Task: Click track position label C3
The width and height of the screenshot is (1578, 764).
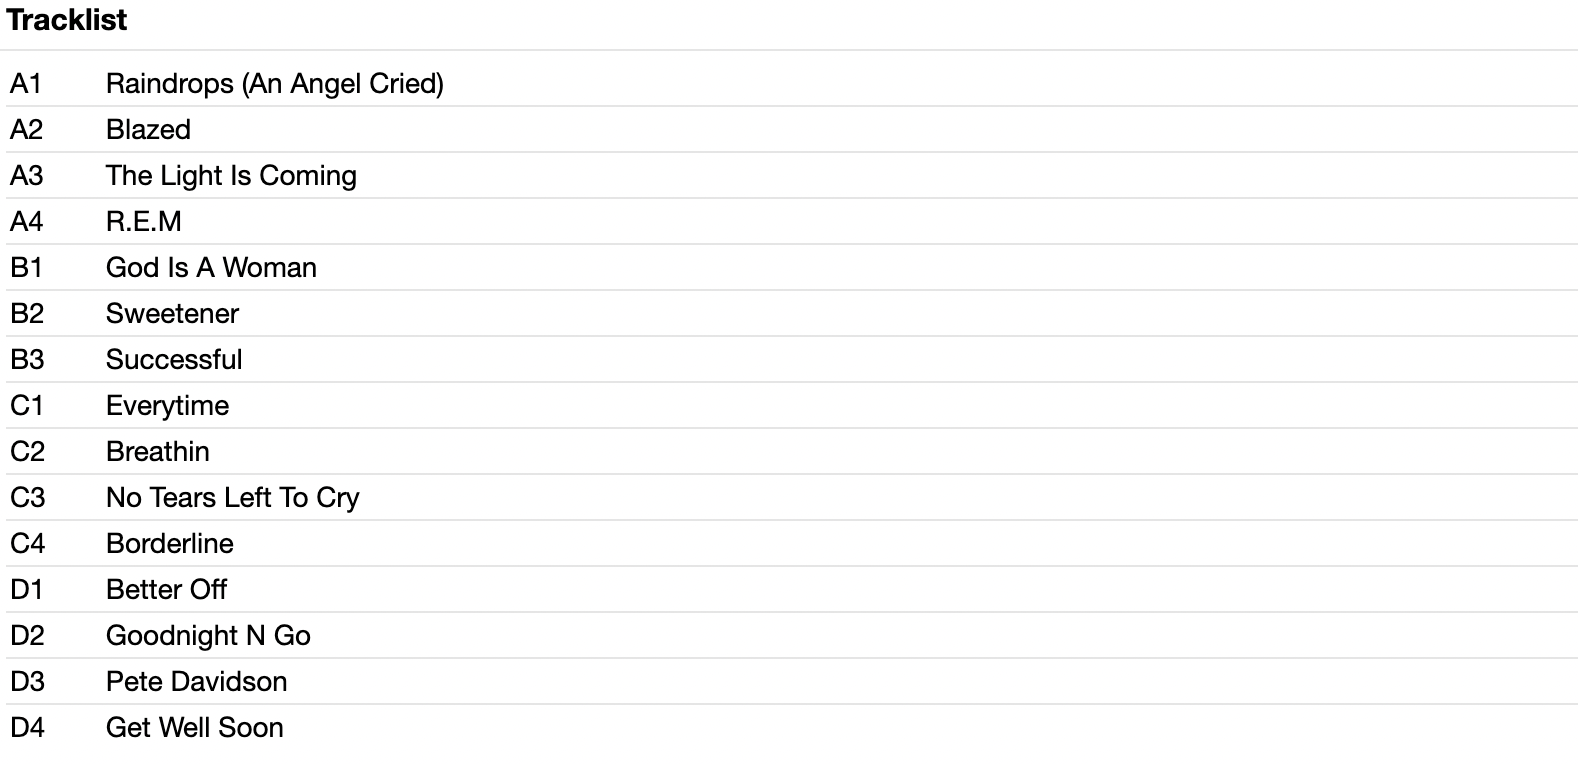Action: click(x=27, y=497)
